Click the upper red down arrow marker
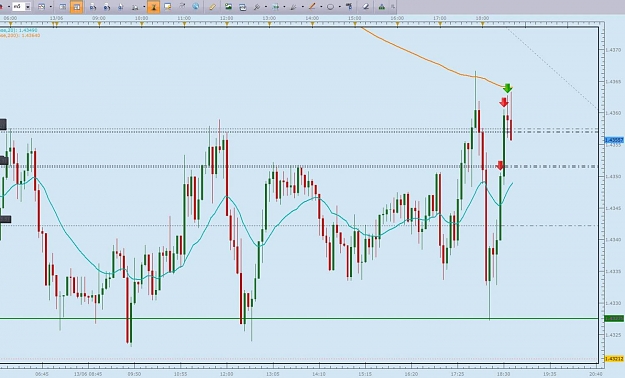This screenshot has height=378, width=625. point(504,102)
